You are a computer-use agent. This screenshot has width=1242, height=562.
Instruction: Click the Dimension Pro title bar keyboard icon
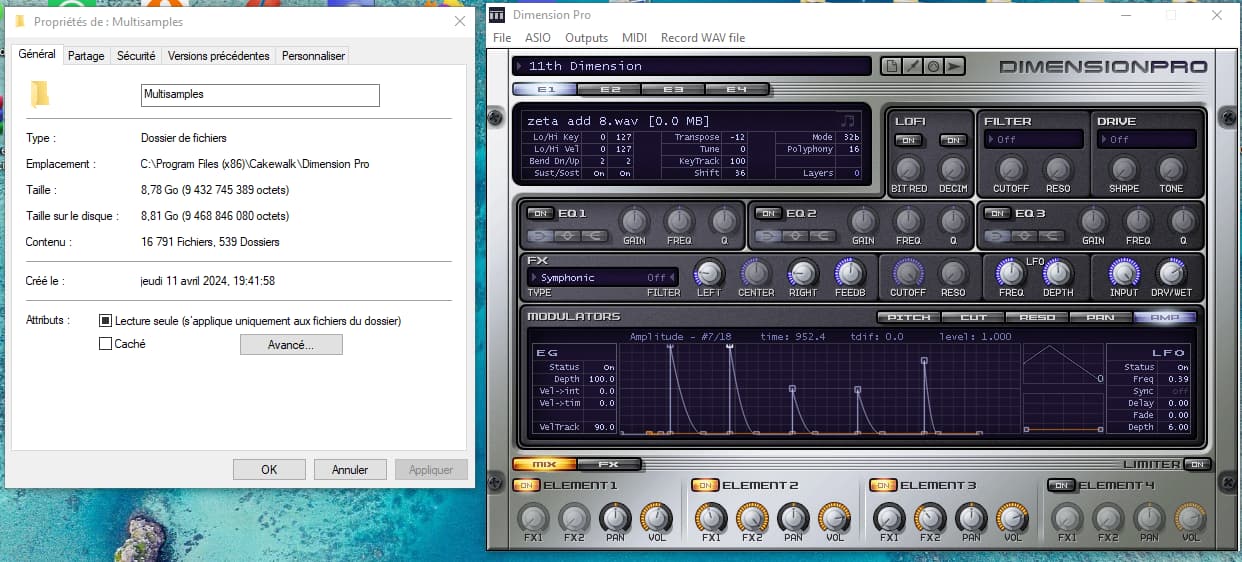pyautogui.click(x=498, y=15)
